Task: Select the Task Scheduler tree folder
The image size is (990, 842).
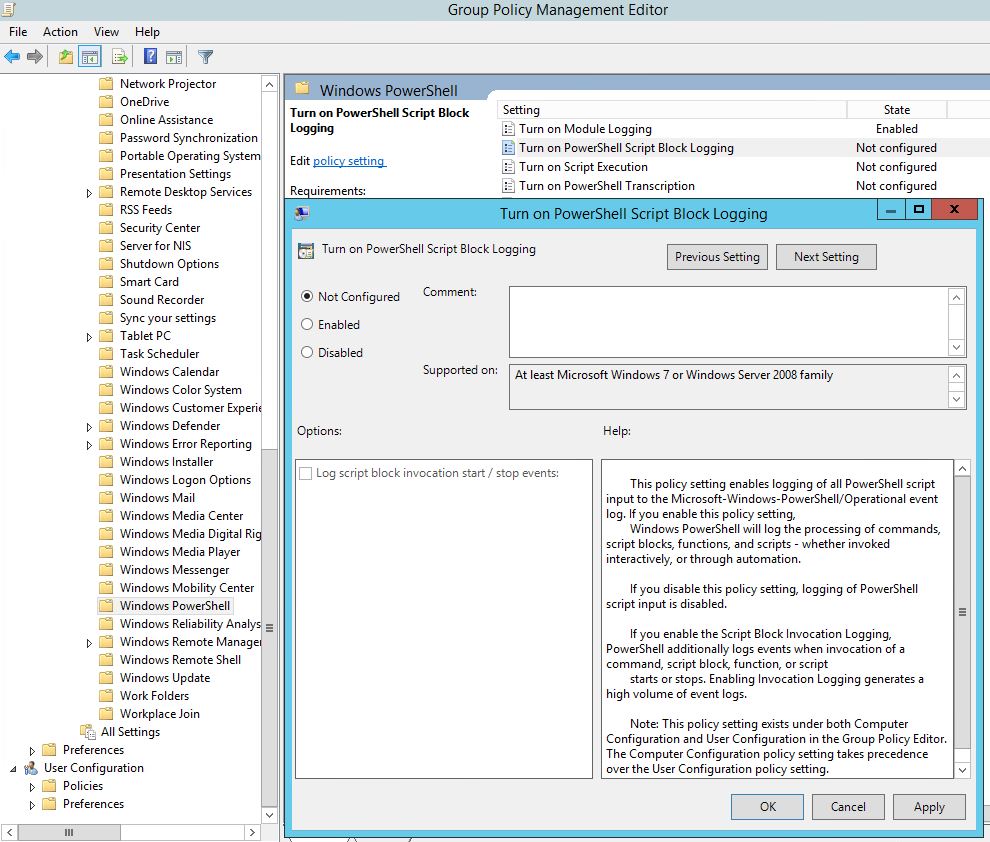Action: coord(160,353)
